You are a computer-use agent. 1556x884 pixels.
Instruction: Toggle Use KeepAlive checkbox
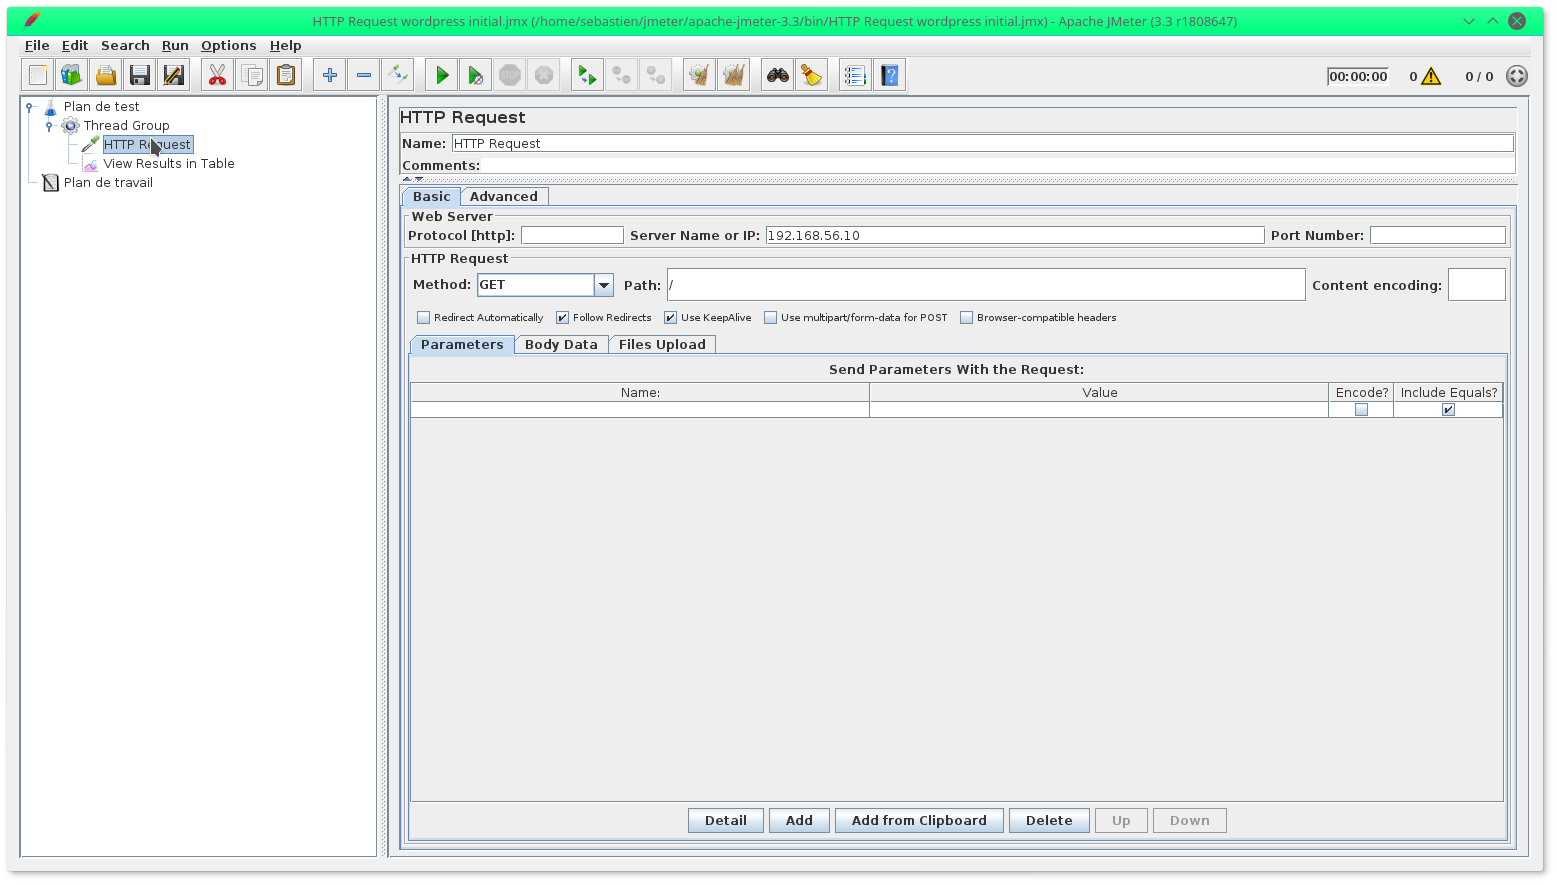671,318
